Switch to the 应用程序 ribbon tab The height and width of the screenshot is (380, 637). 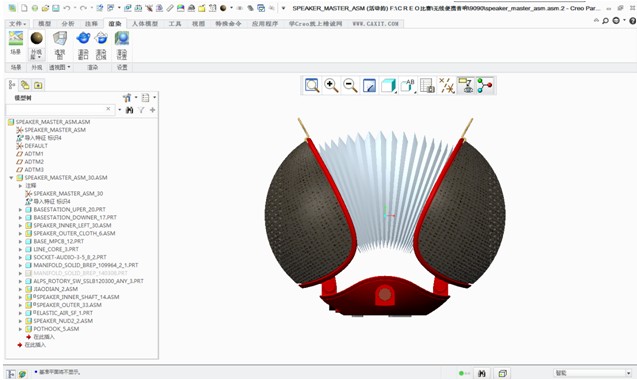click(x=265, y=24)
